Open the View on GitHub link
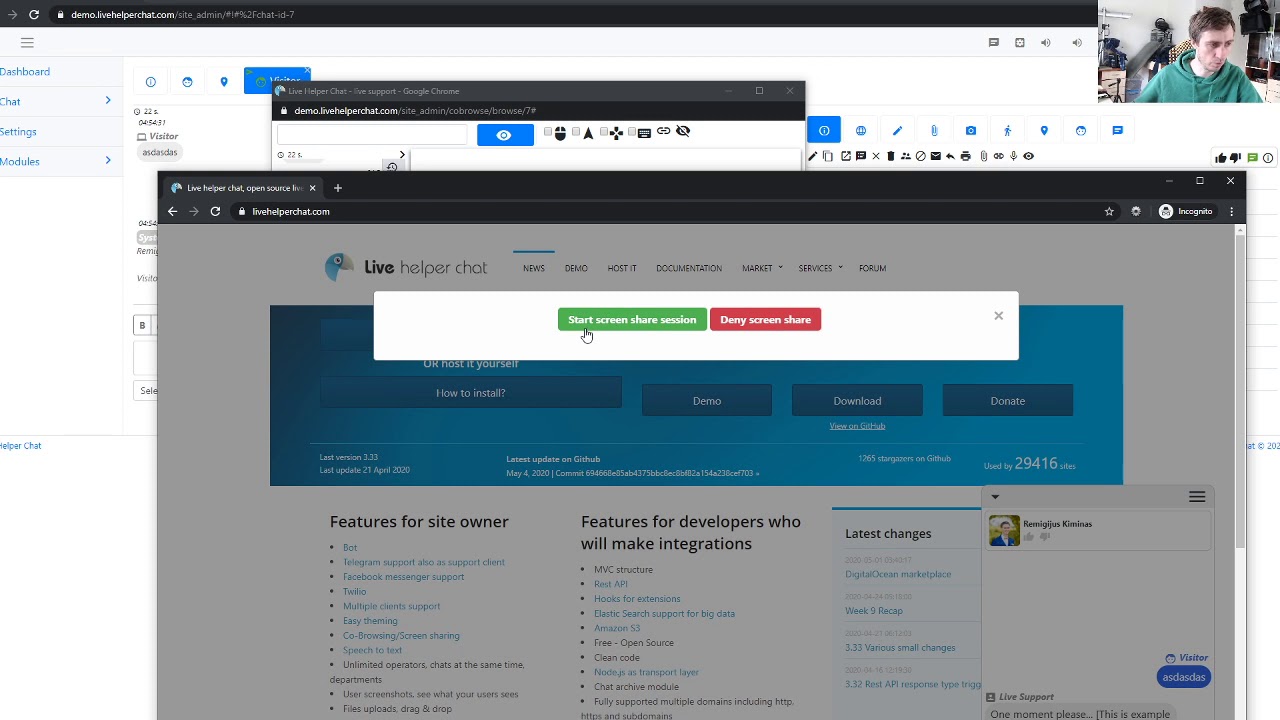Image resolution: width=1280 pixels, height=720 pixels. tap(857, 426)
